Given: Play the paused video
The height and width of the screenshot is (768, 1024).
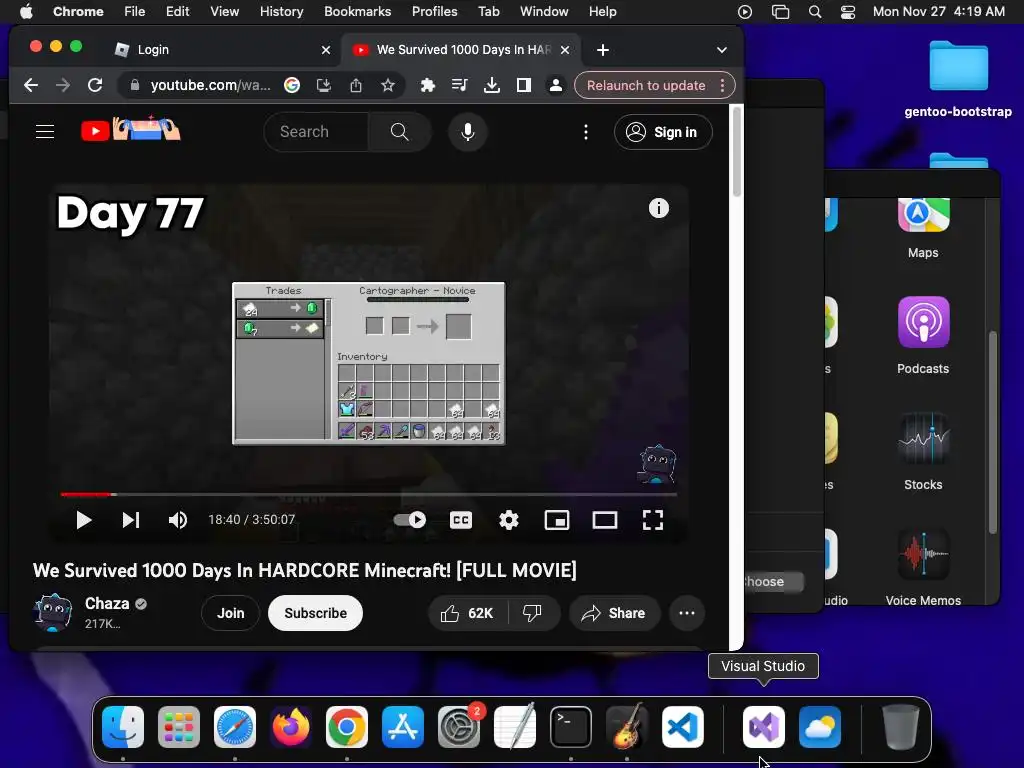Looking at the screenshot, I should [x=84, y=520].
